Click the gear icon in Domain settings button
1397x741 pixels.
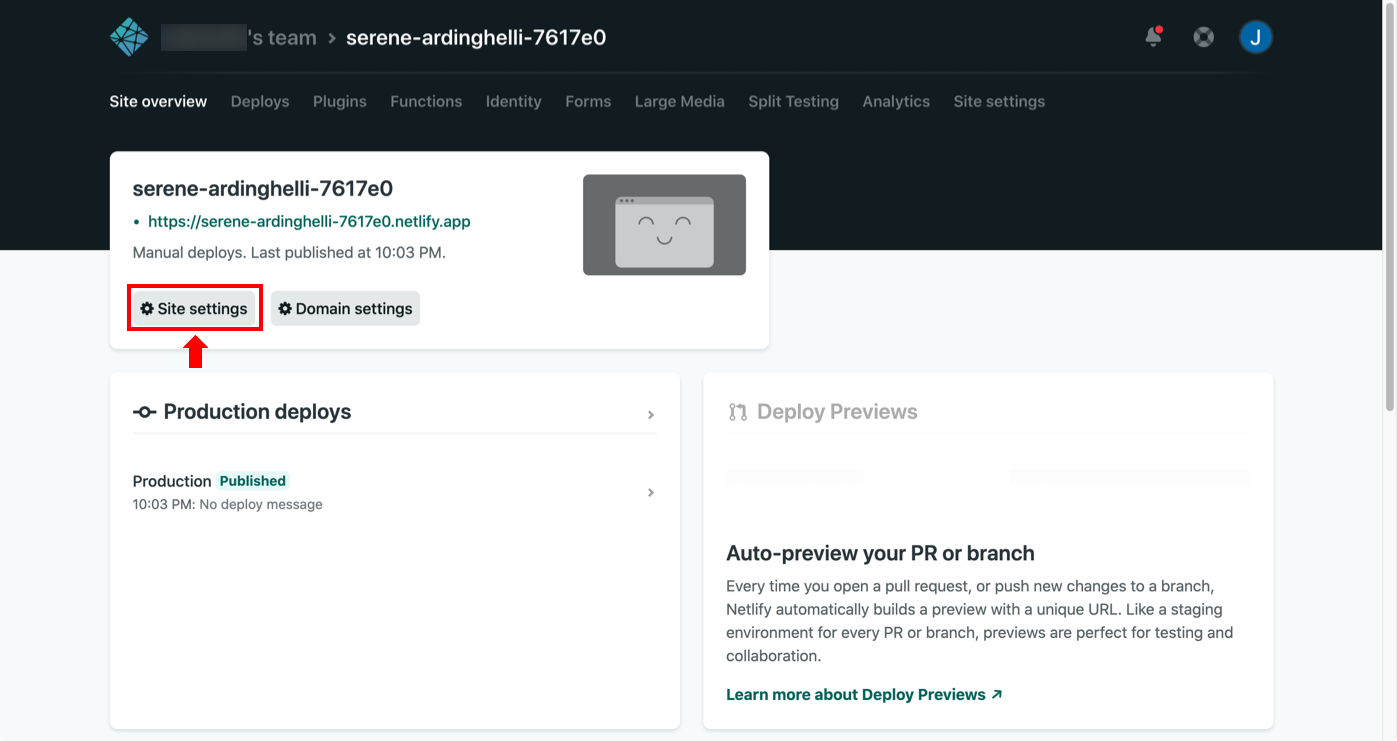coord(285,309)
